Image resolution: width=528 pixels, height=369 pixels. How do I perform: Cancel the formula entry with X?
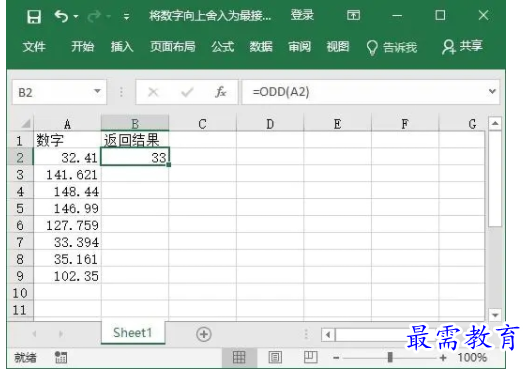point(153,92)
